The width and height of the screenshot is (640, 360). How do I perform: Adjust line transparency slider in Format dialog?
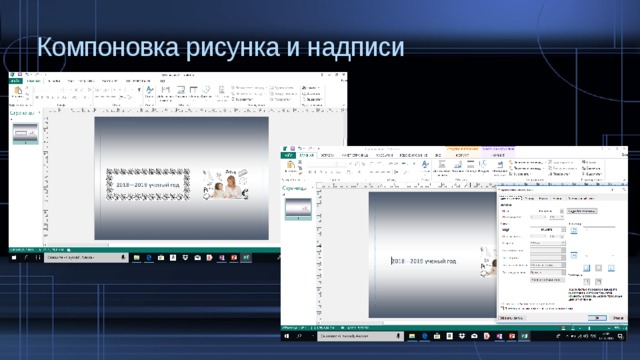click(539, 236)
